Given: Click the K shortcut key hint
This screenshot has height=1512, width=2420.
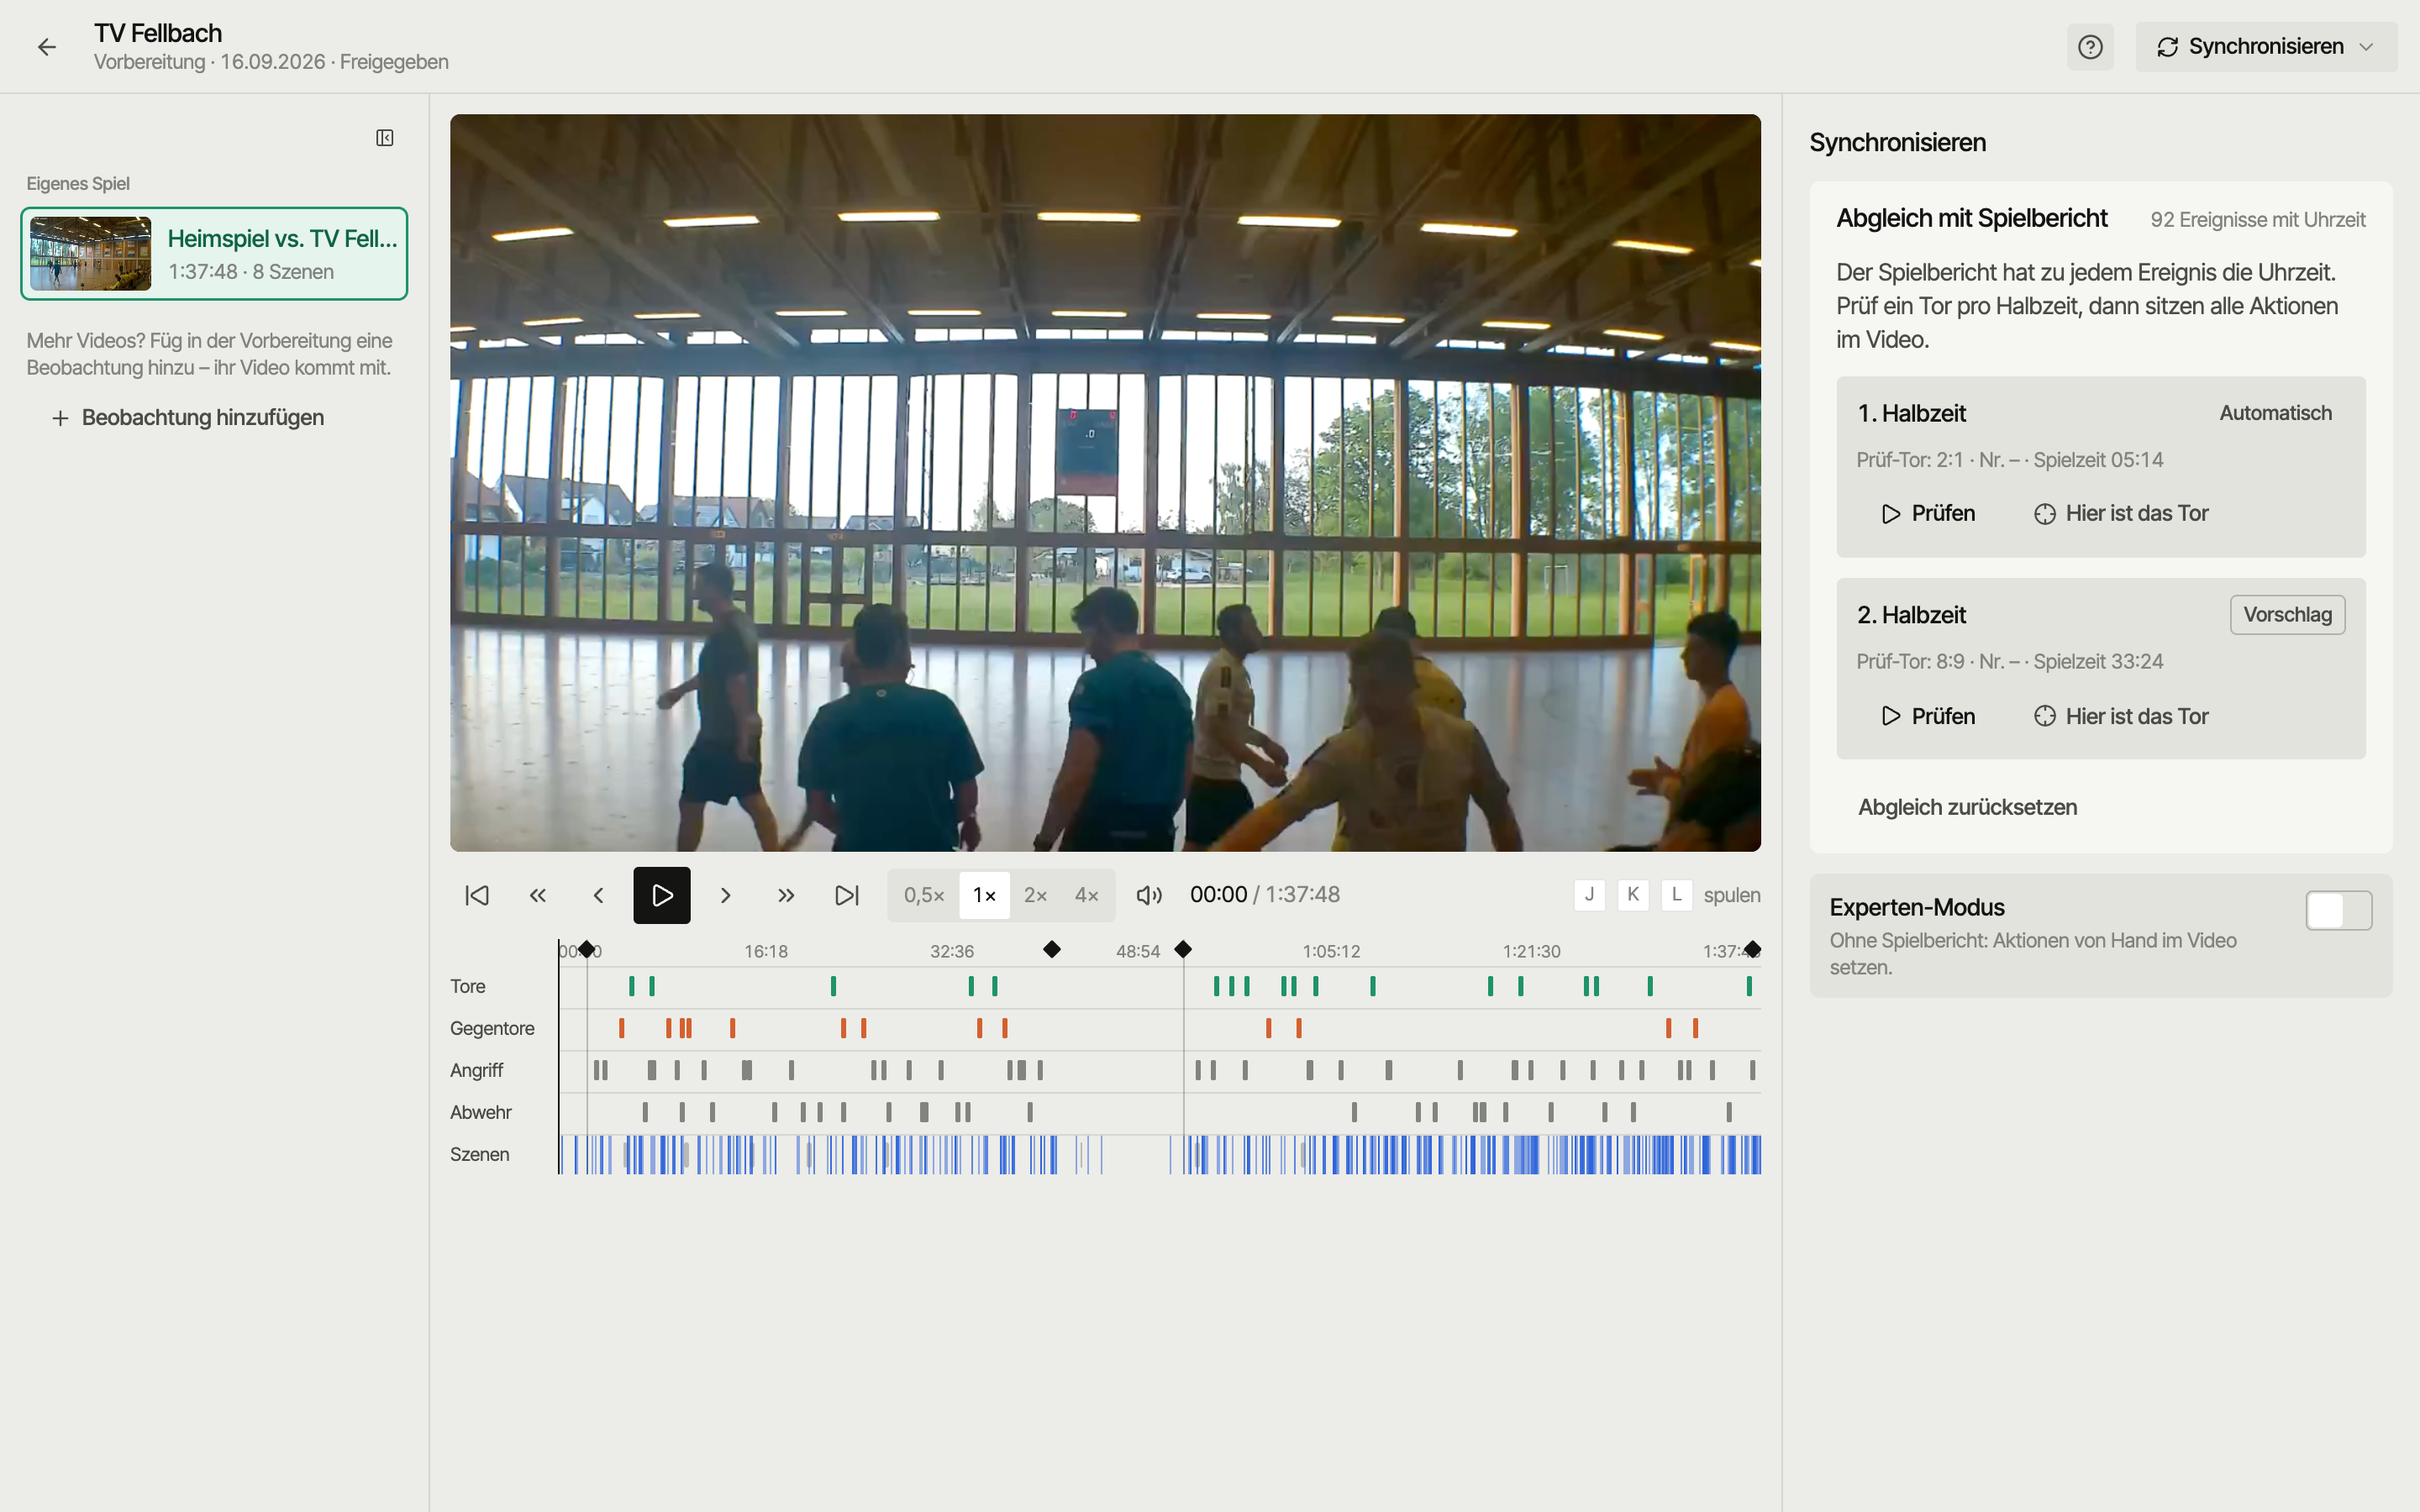Looking at the screenshot, I should click(x=1633, y=894).
